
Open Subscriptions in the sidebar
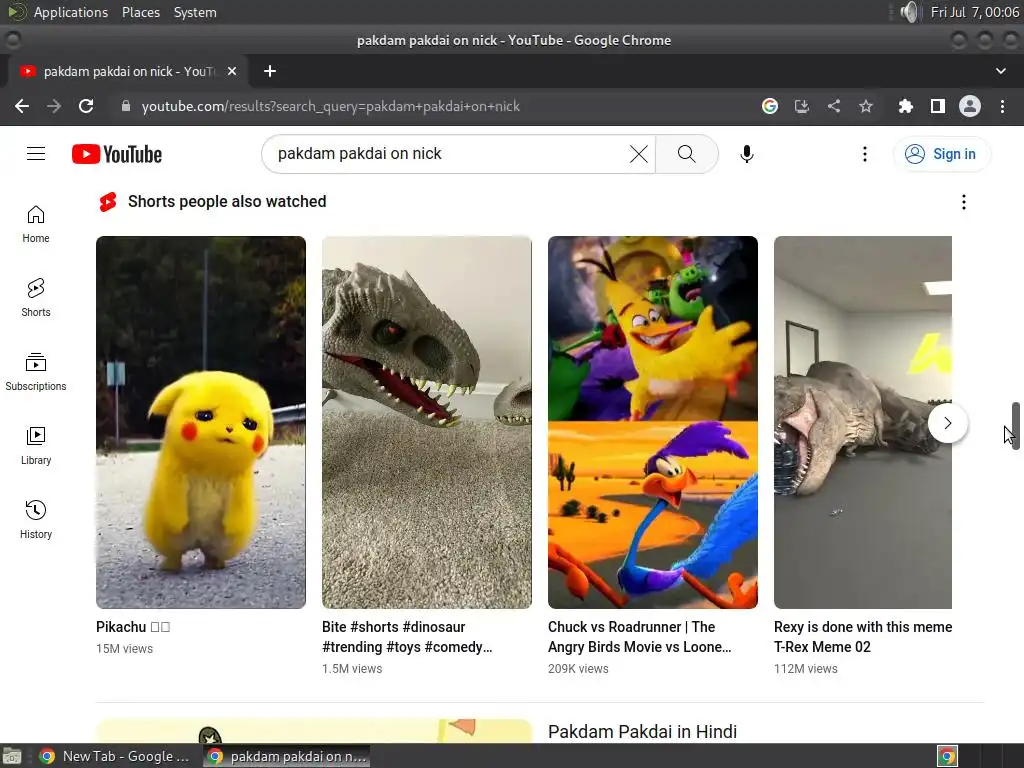36,372
